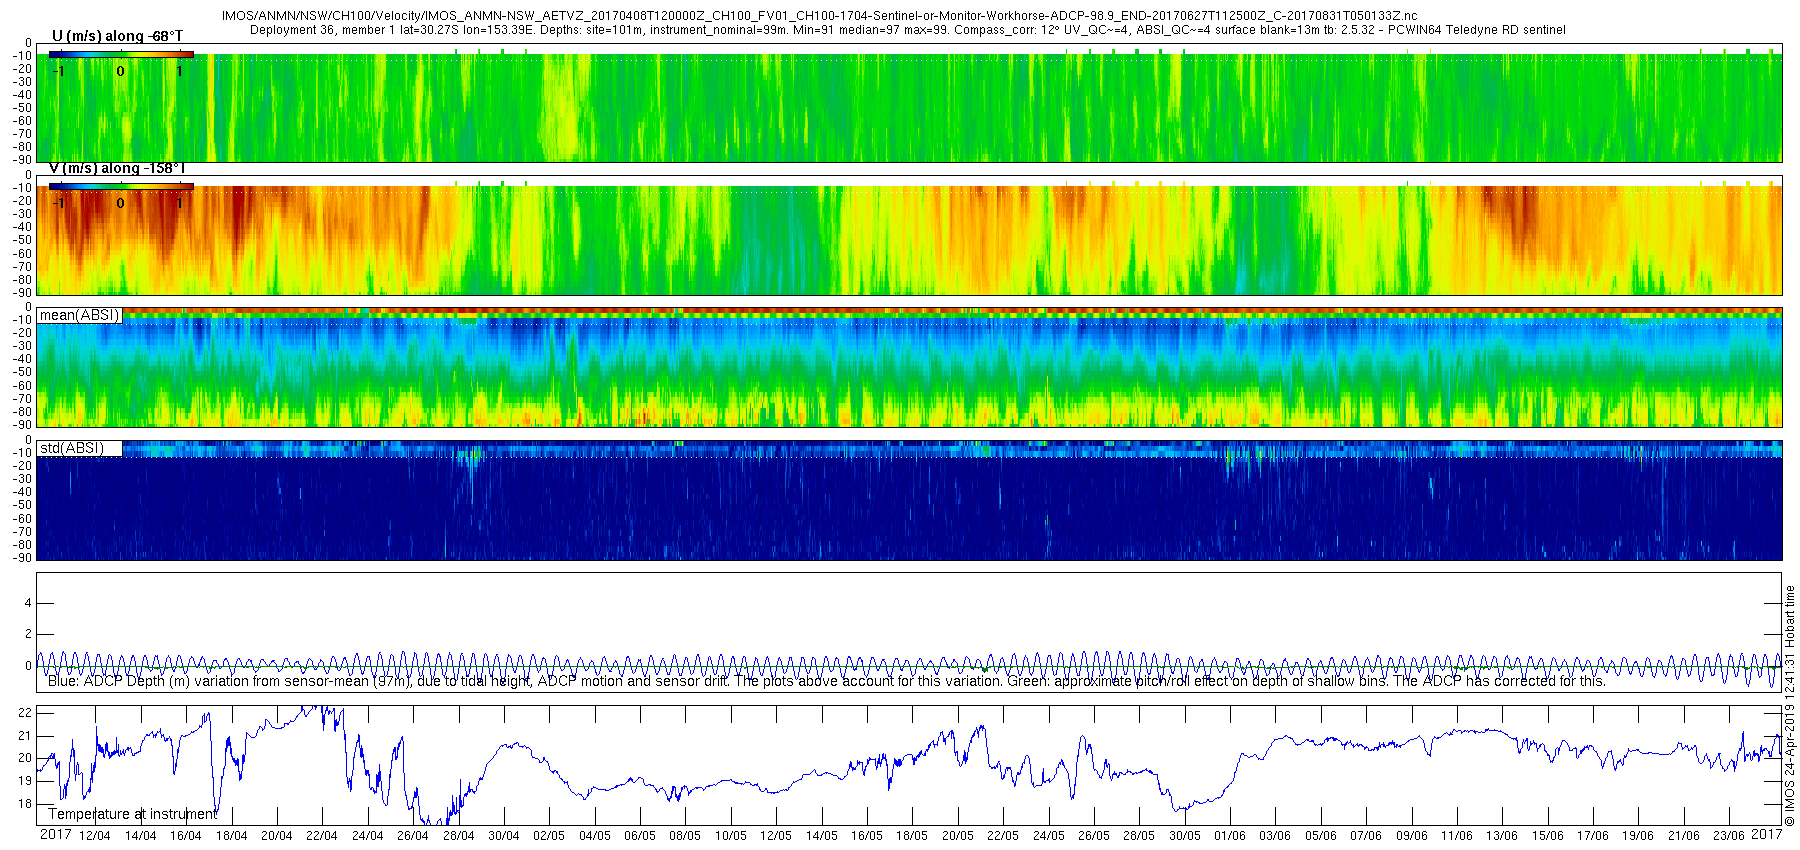Click the 06/05 date tick label

point(639,836)
